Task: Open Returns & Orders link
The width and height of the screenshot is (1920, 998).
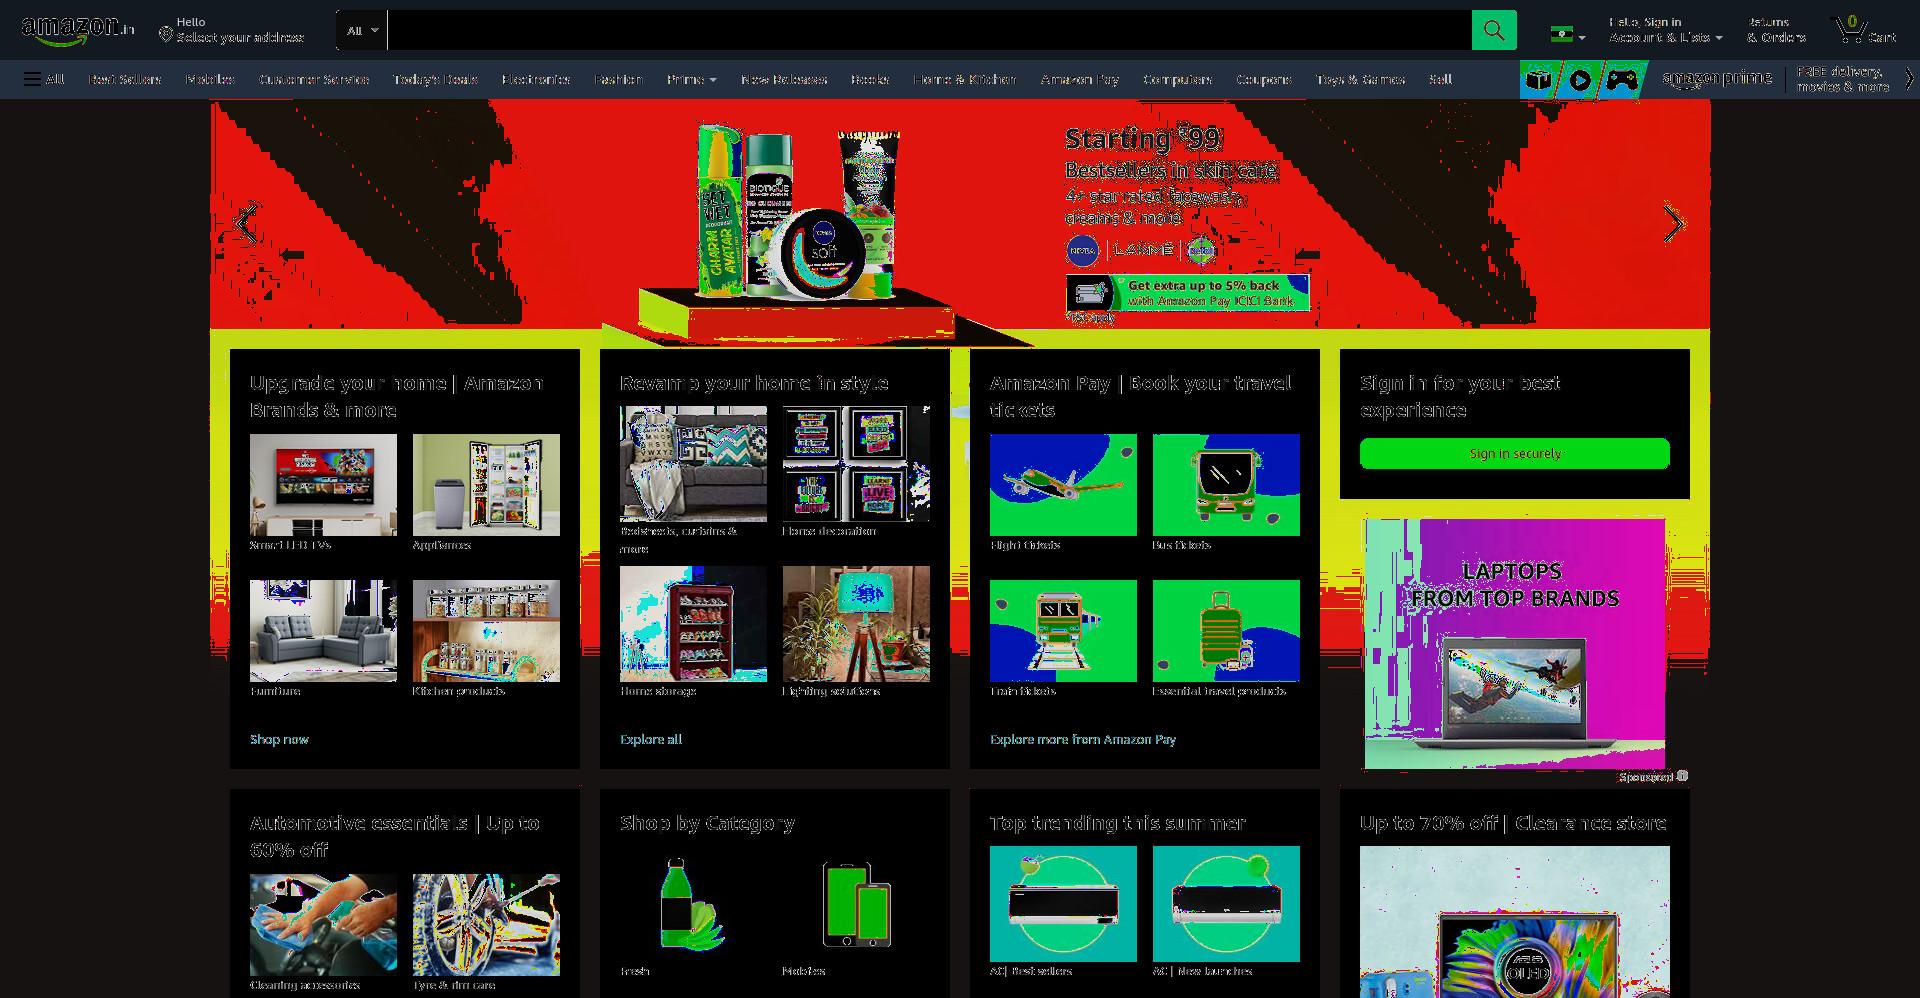Action: point(1776,30)
